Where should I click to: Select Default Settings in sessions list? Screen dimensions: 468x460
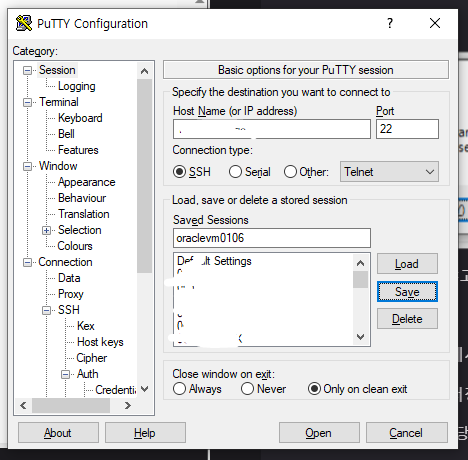coord(214,261)
